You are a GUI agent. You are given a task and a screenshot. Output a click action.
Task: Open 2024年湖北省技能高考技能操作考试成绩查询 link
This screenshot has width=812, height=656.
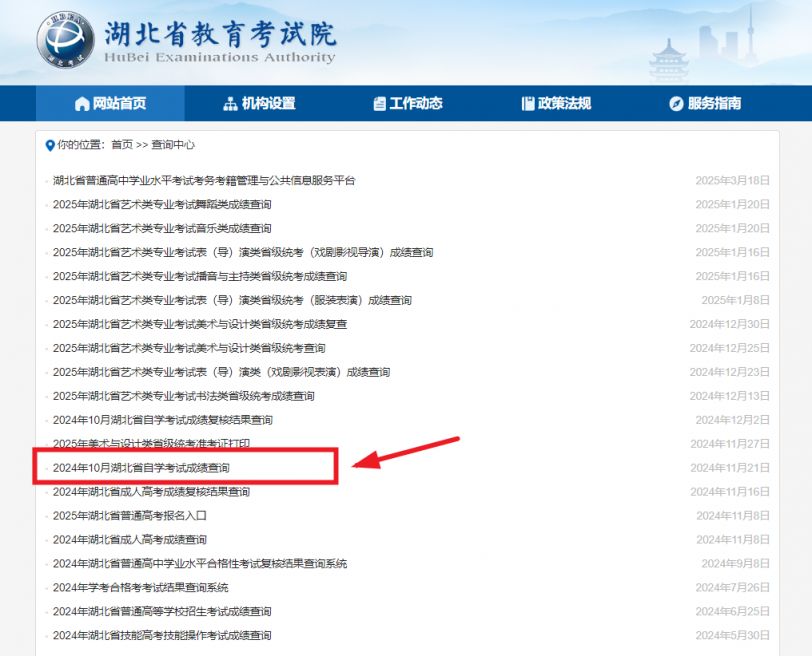pyautogui.click(x=161, y=636)
